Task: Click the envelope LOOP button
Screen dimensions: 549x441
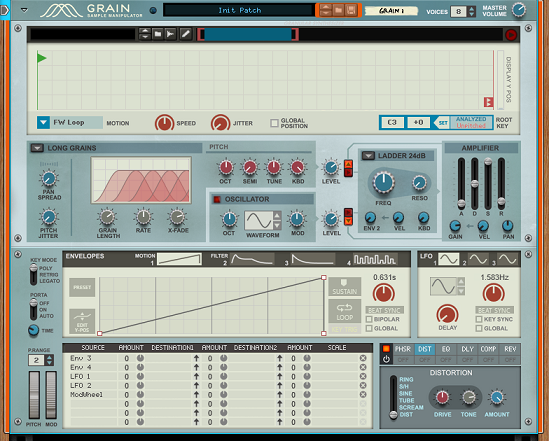Action: coord(345,311)
